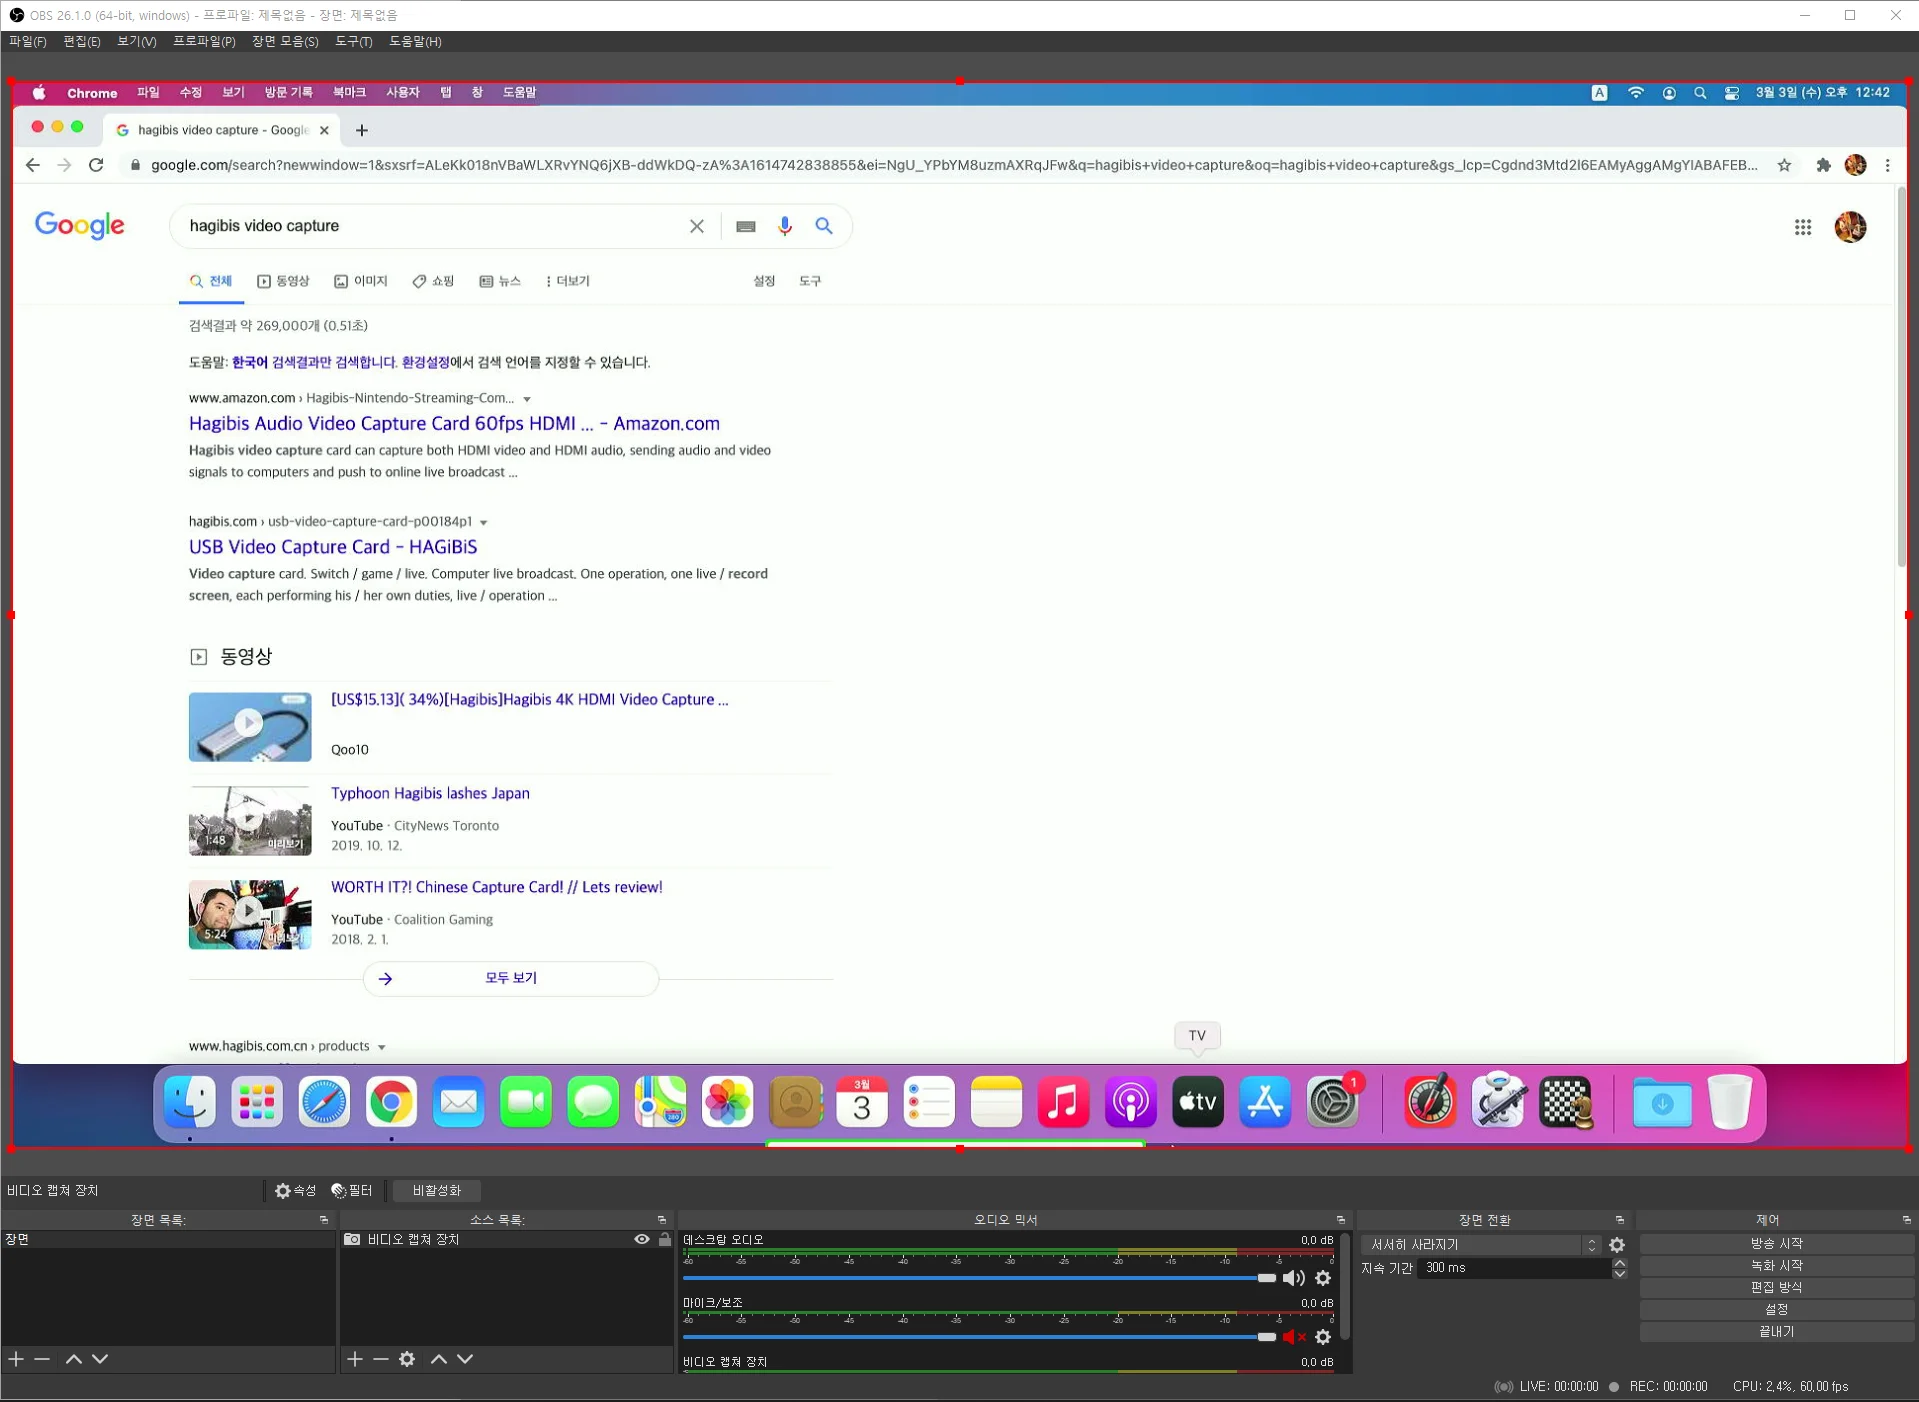Start streaming with 방송 시작
The width and height of the screenshot is (1919, 1402).
pos(1776,1244)
